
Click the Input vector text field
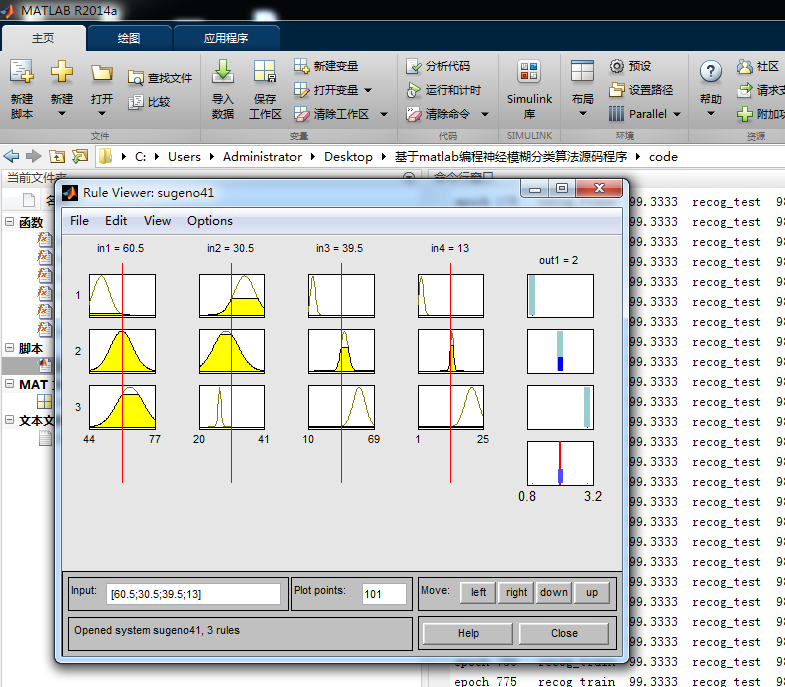193,594
